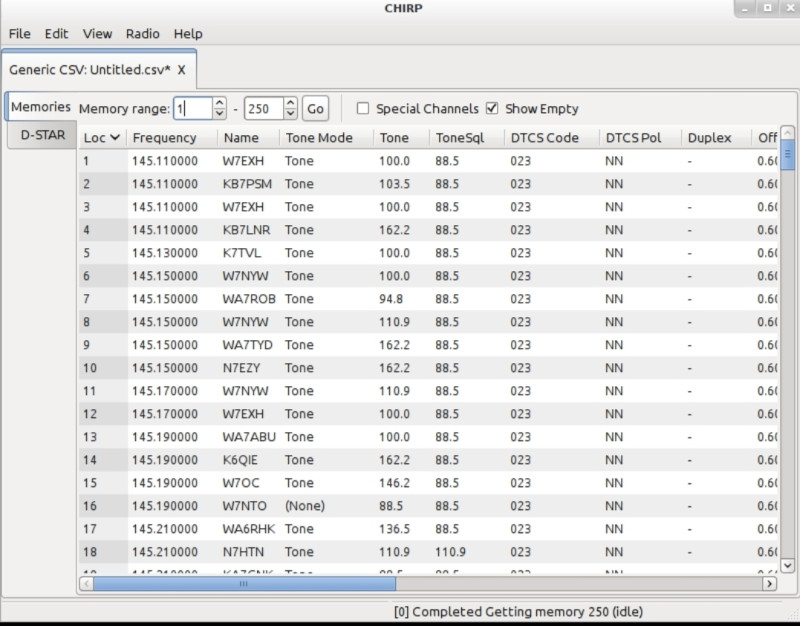Switch to the D-STAR tab
The width and height of the screenshot is (800, 626).
point(40,136)
